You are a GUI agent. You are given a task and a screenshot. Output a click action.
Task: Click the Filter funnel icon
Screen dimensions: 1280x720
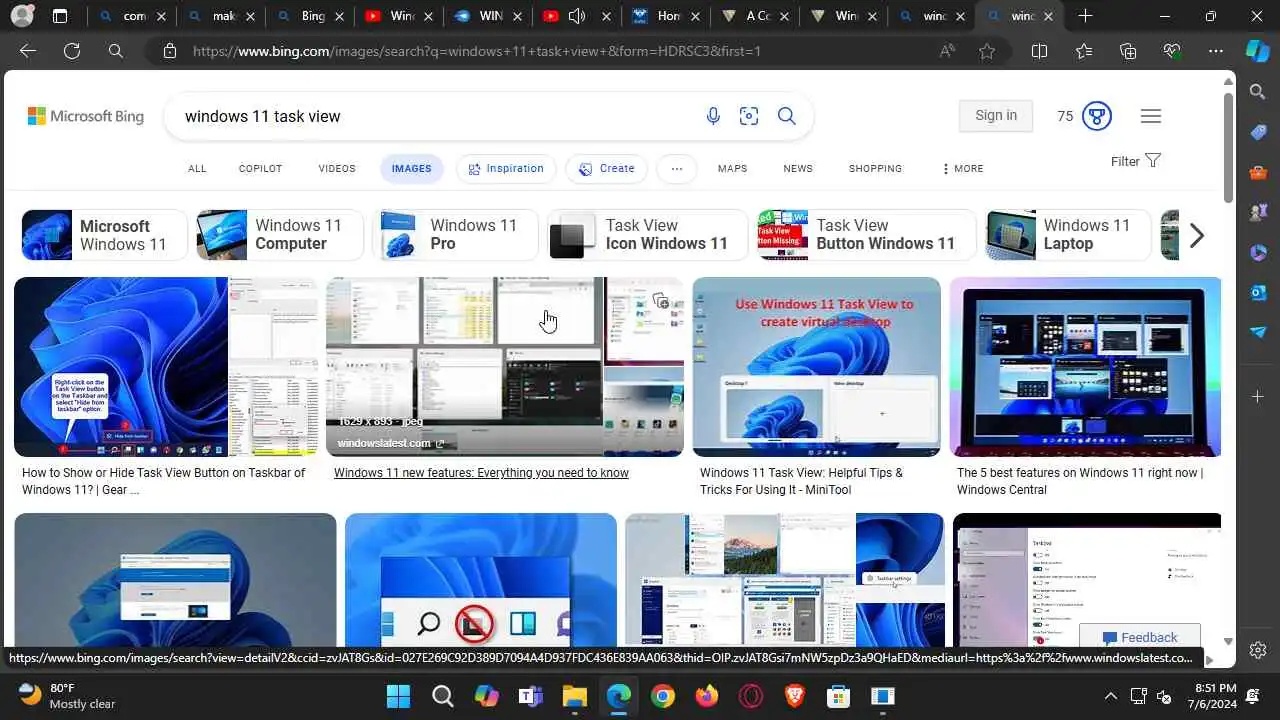point(1152,161)
